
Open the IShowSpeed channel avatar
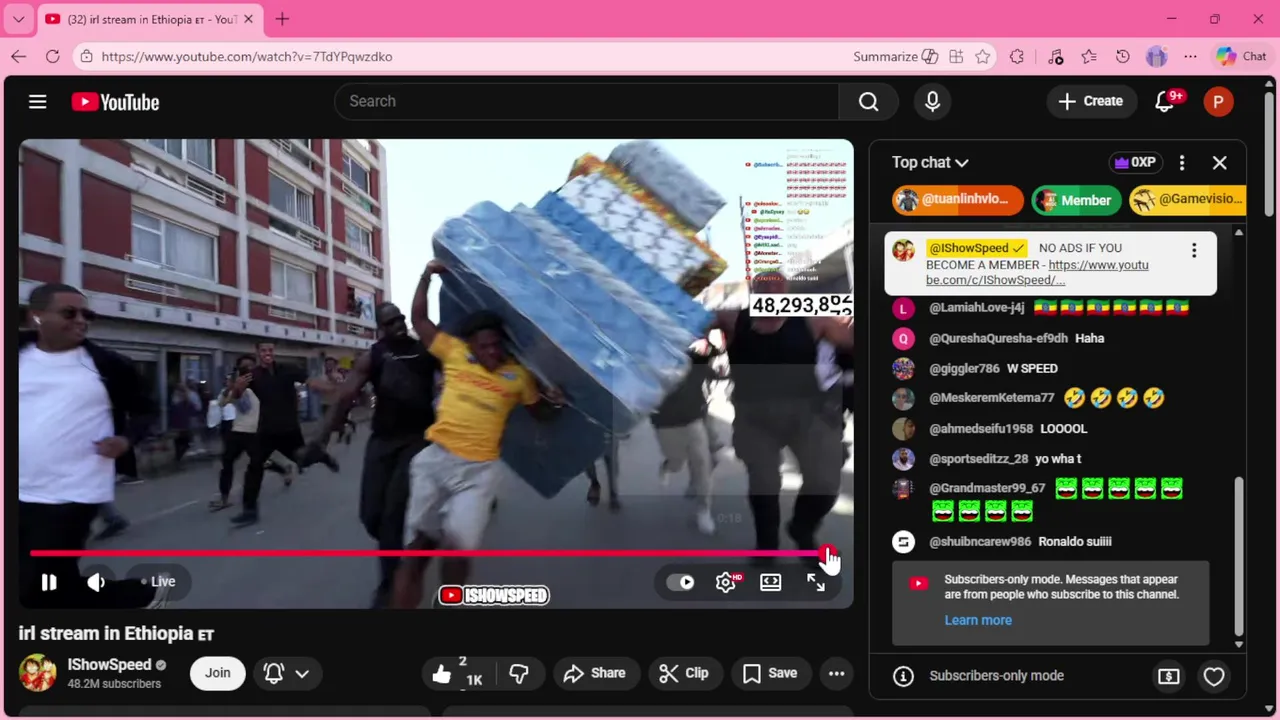coord(38,673)
